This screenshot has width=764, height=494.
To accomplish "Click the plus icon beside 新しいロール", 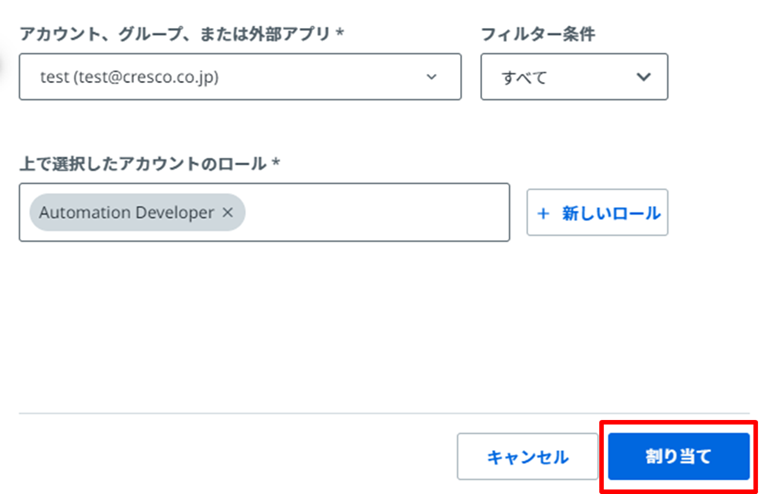I will click(x=543, y=213).
